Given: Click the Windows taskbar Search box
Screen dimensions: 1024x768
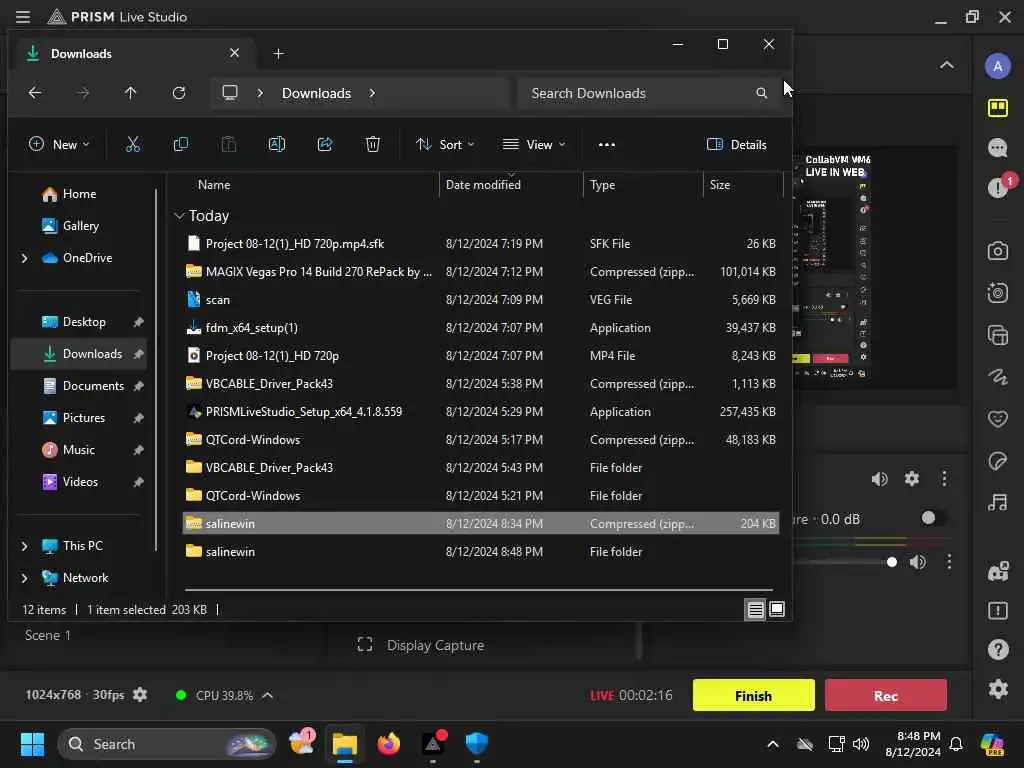Looking at the screenshot, I should click(x=167, y=744).
